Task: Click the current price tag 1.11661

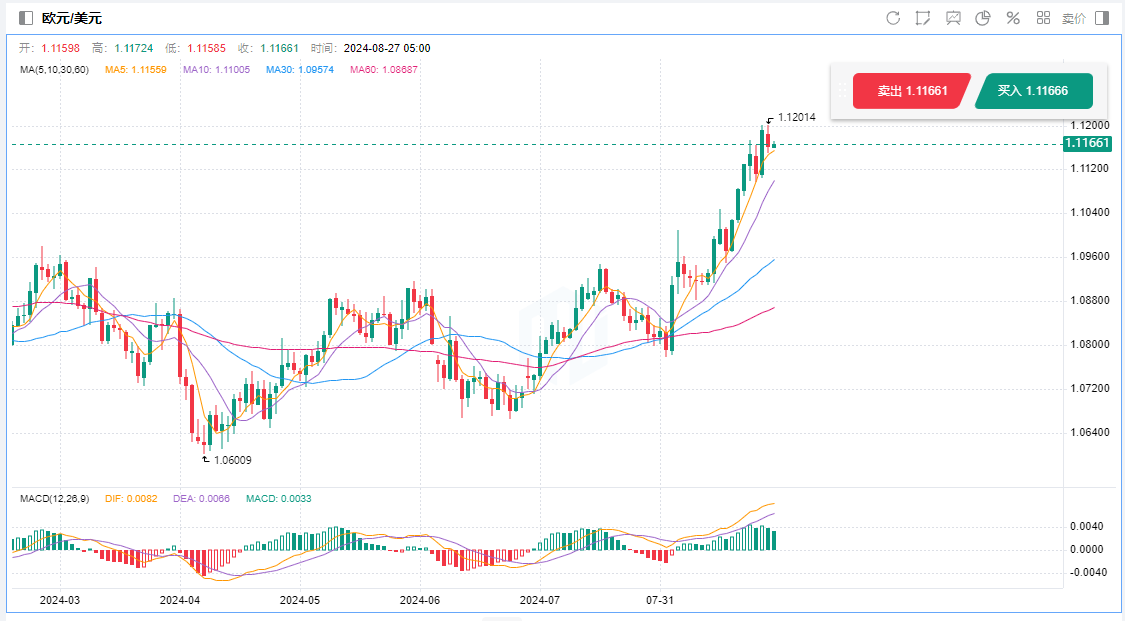Action: point(1086,143)
